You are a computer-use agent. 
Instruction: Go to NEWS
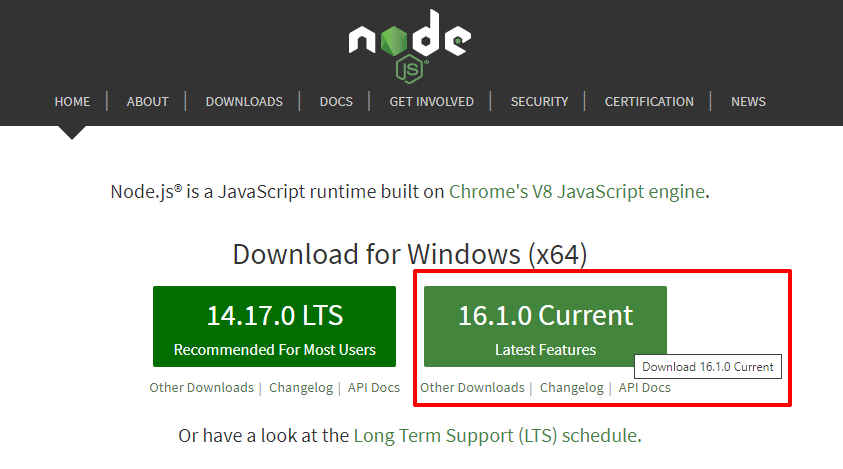coord(748,102)
